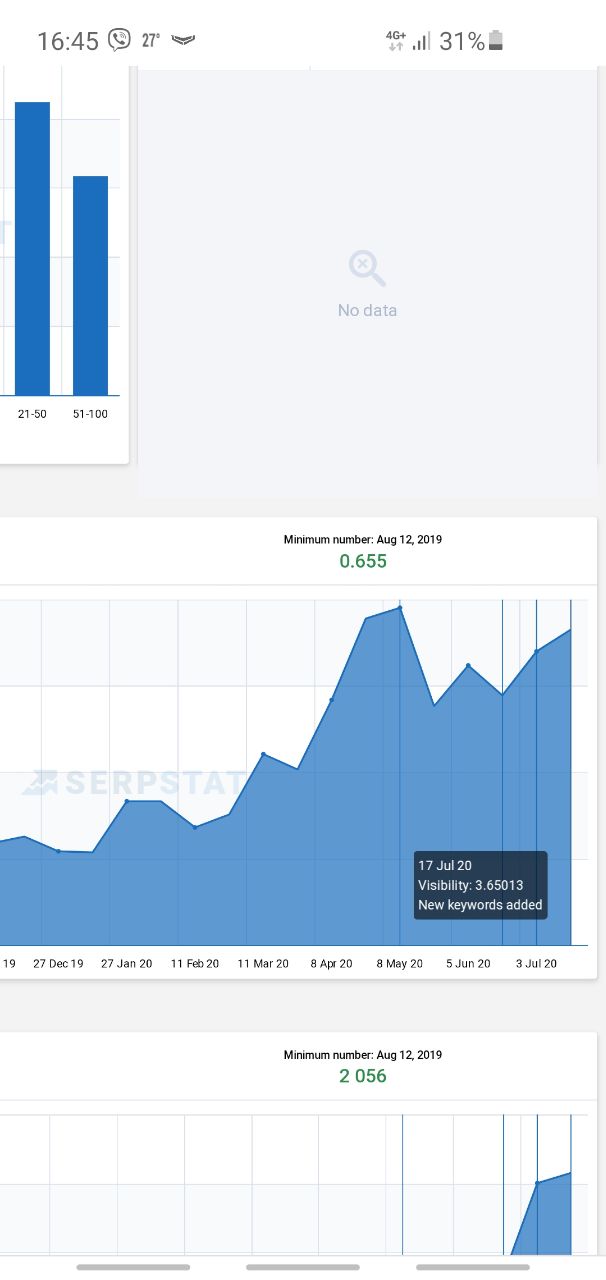
Task: Tap the Viber icon in status bar
Action: pyautogui.click(x=120, y=40)
